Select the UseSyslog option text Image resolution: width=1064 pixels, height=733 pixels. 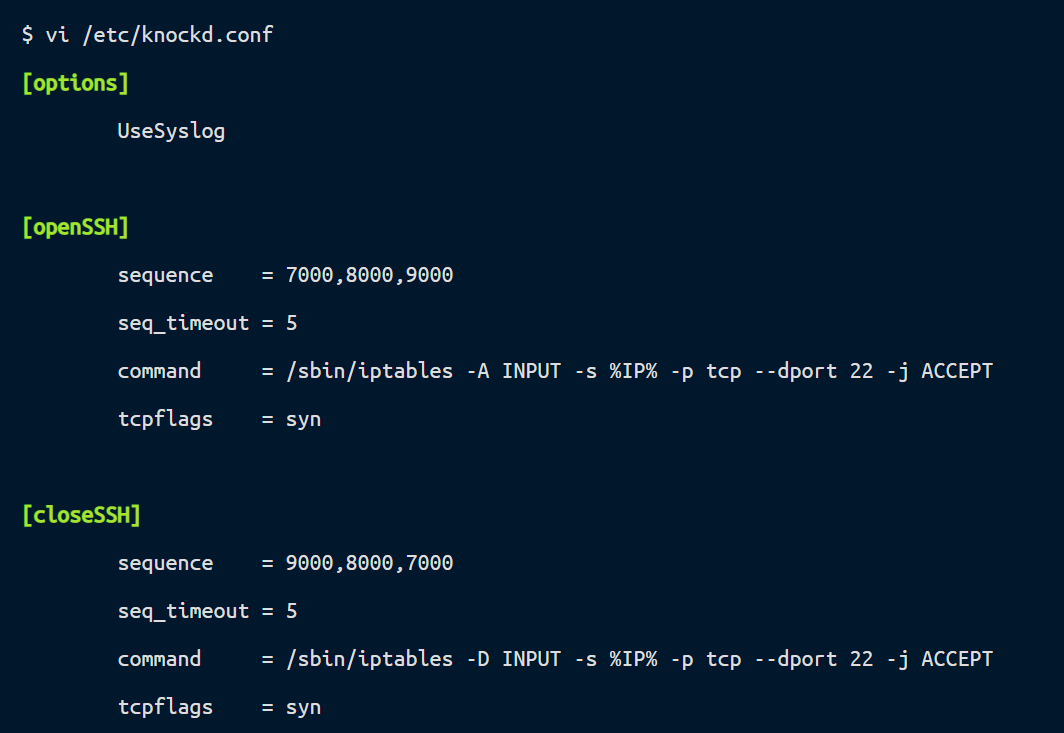[171, 131]
